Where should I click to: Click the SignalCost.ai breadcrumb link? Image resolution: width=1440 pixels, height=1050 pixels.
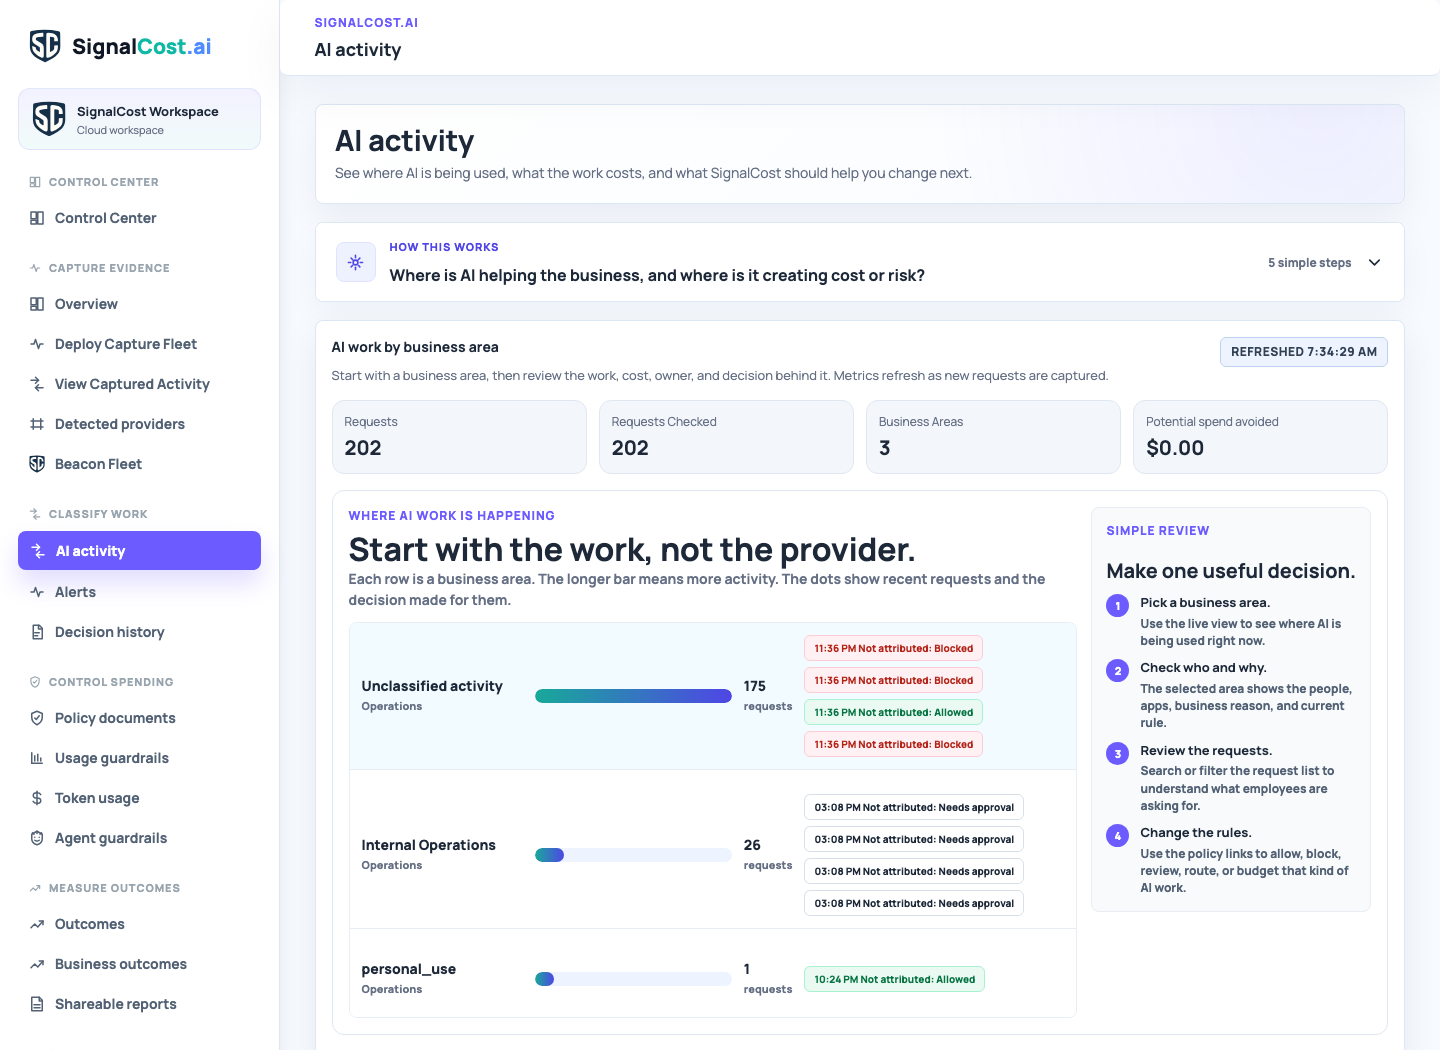pos(366,23)
